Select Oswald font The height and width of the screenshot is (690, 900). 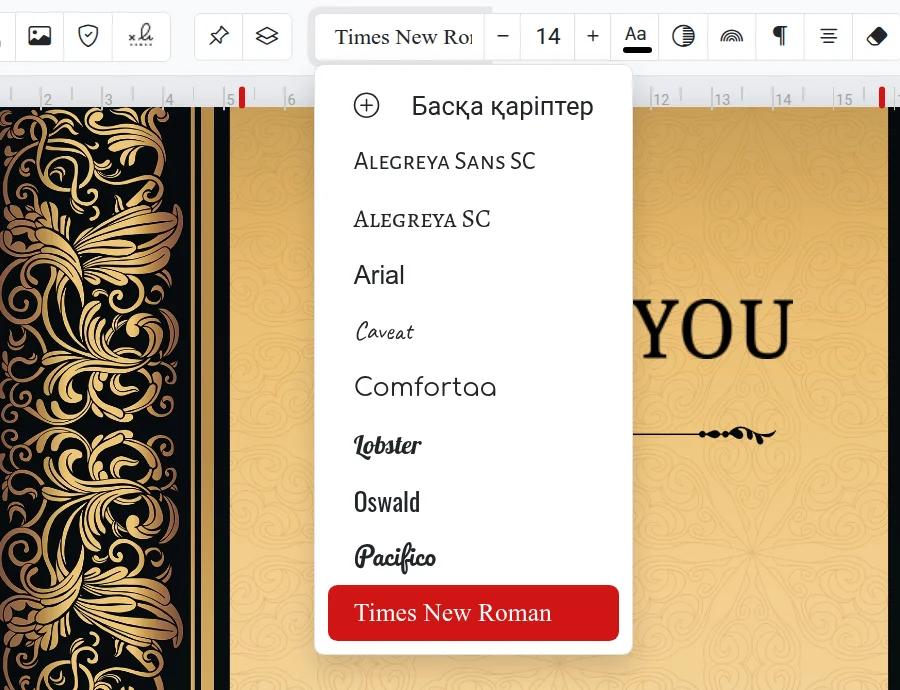coord(474,501)
